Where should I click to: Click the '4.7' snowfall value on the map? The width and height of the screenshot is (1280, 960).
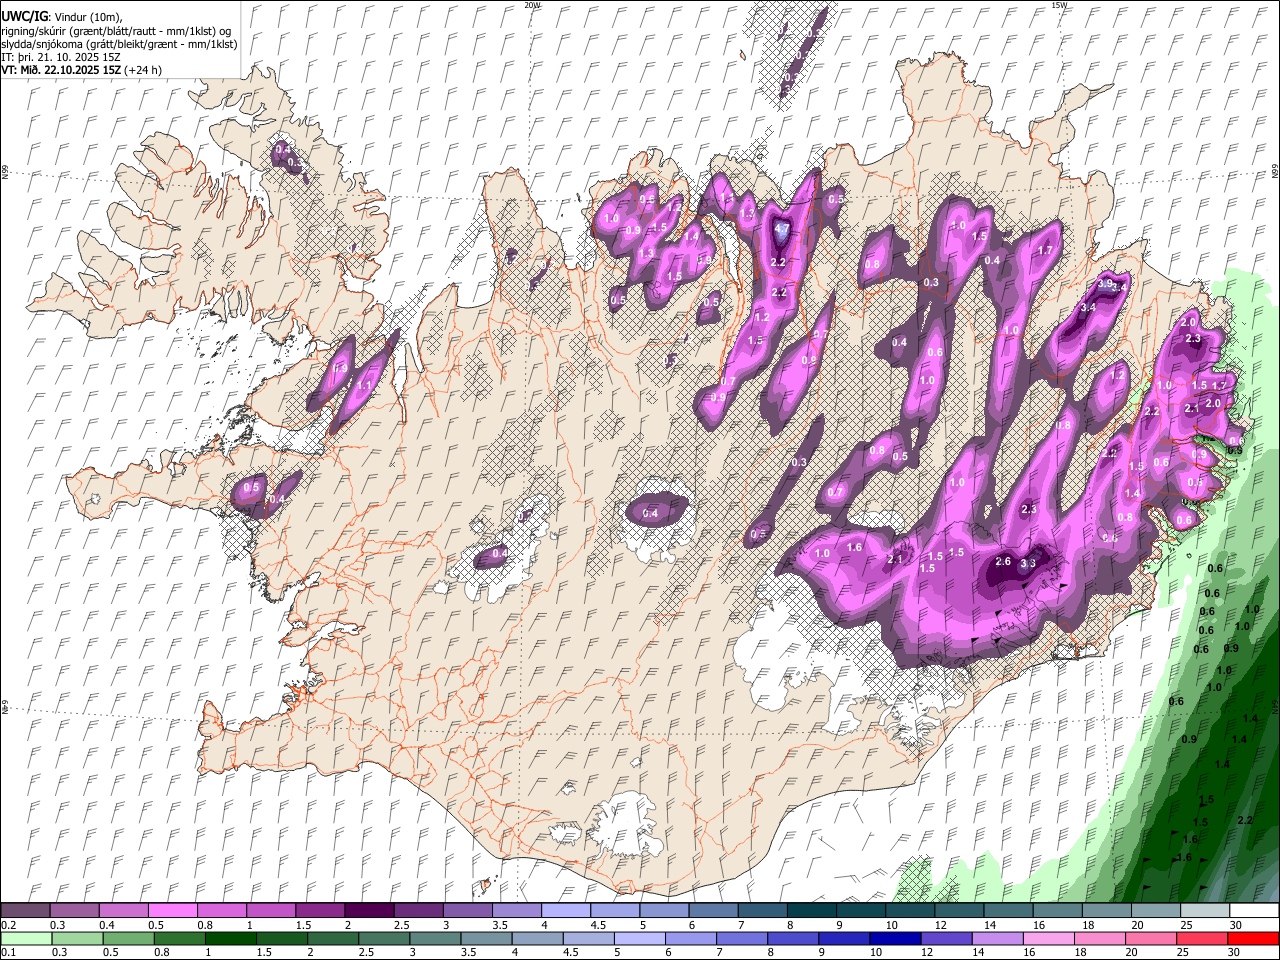pyautogui.click(x=782, y=229)
